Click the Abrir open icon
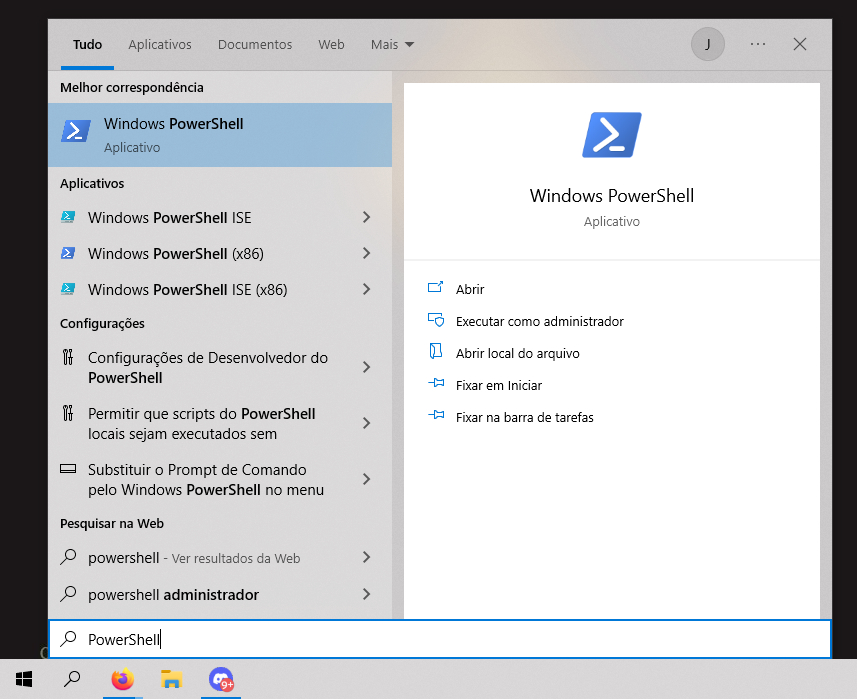Screen dimensions: 857x699 (436, 287)
